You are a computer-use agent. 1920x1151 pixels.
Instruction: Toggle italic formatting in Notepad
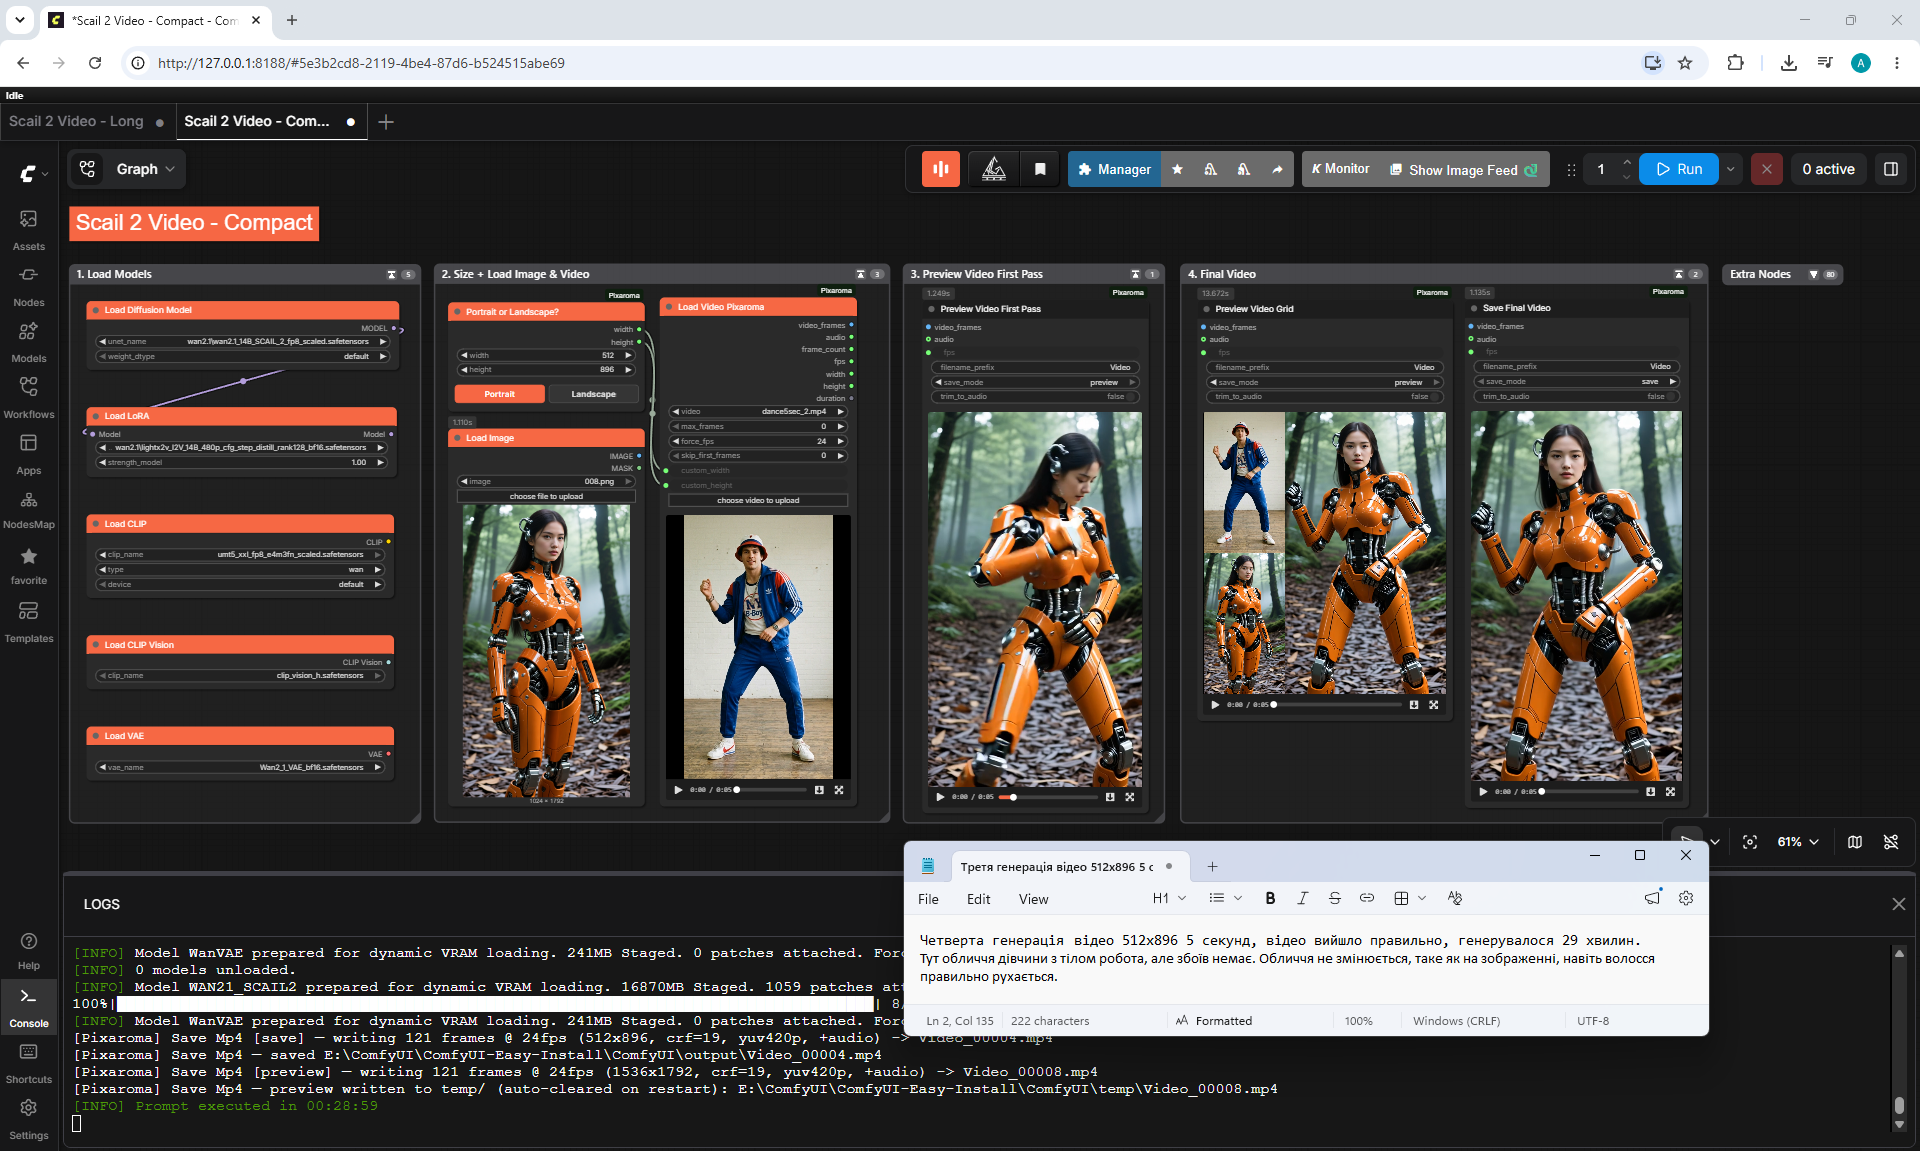point(1302,898)
